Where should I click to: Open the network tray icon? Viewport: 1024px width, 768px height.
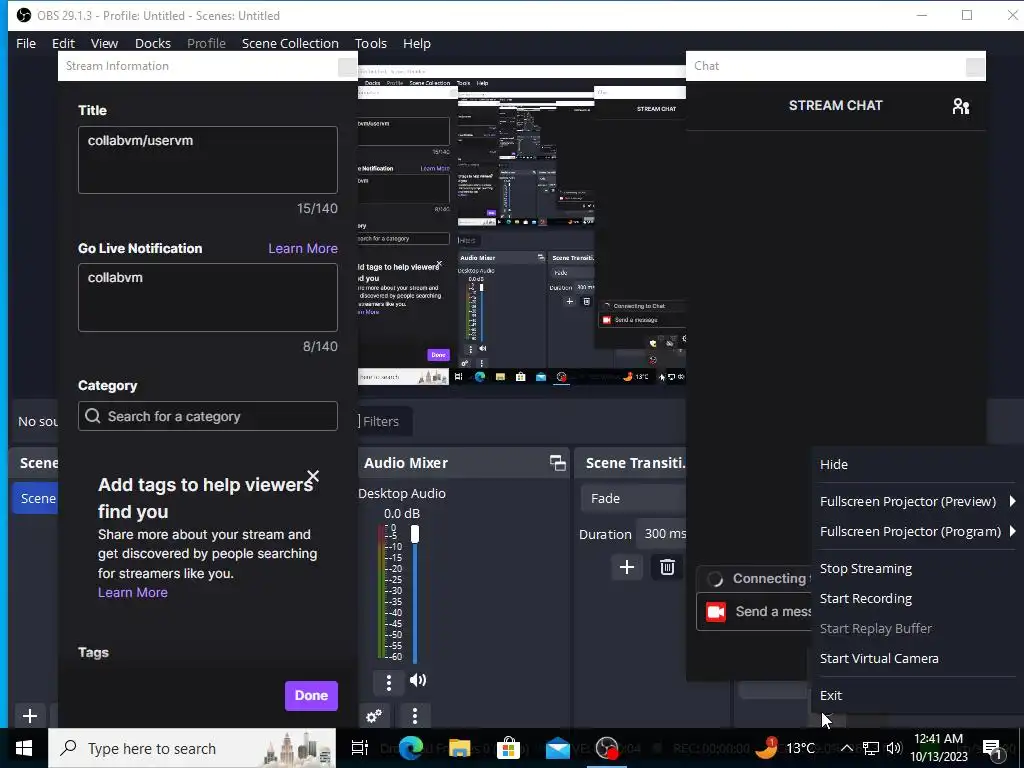pyautogui.click(x=871, y=748)
